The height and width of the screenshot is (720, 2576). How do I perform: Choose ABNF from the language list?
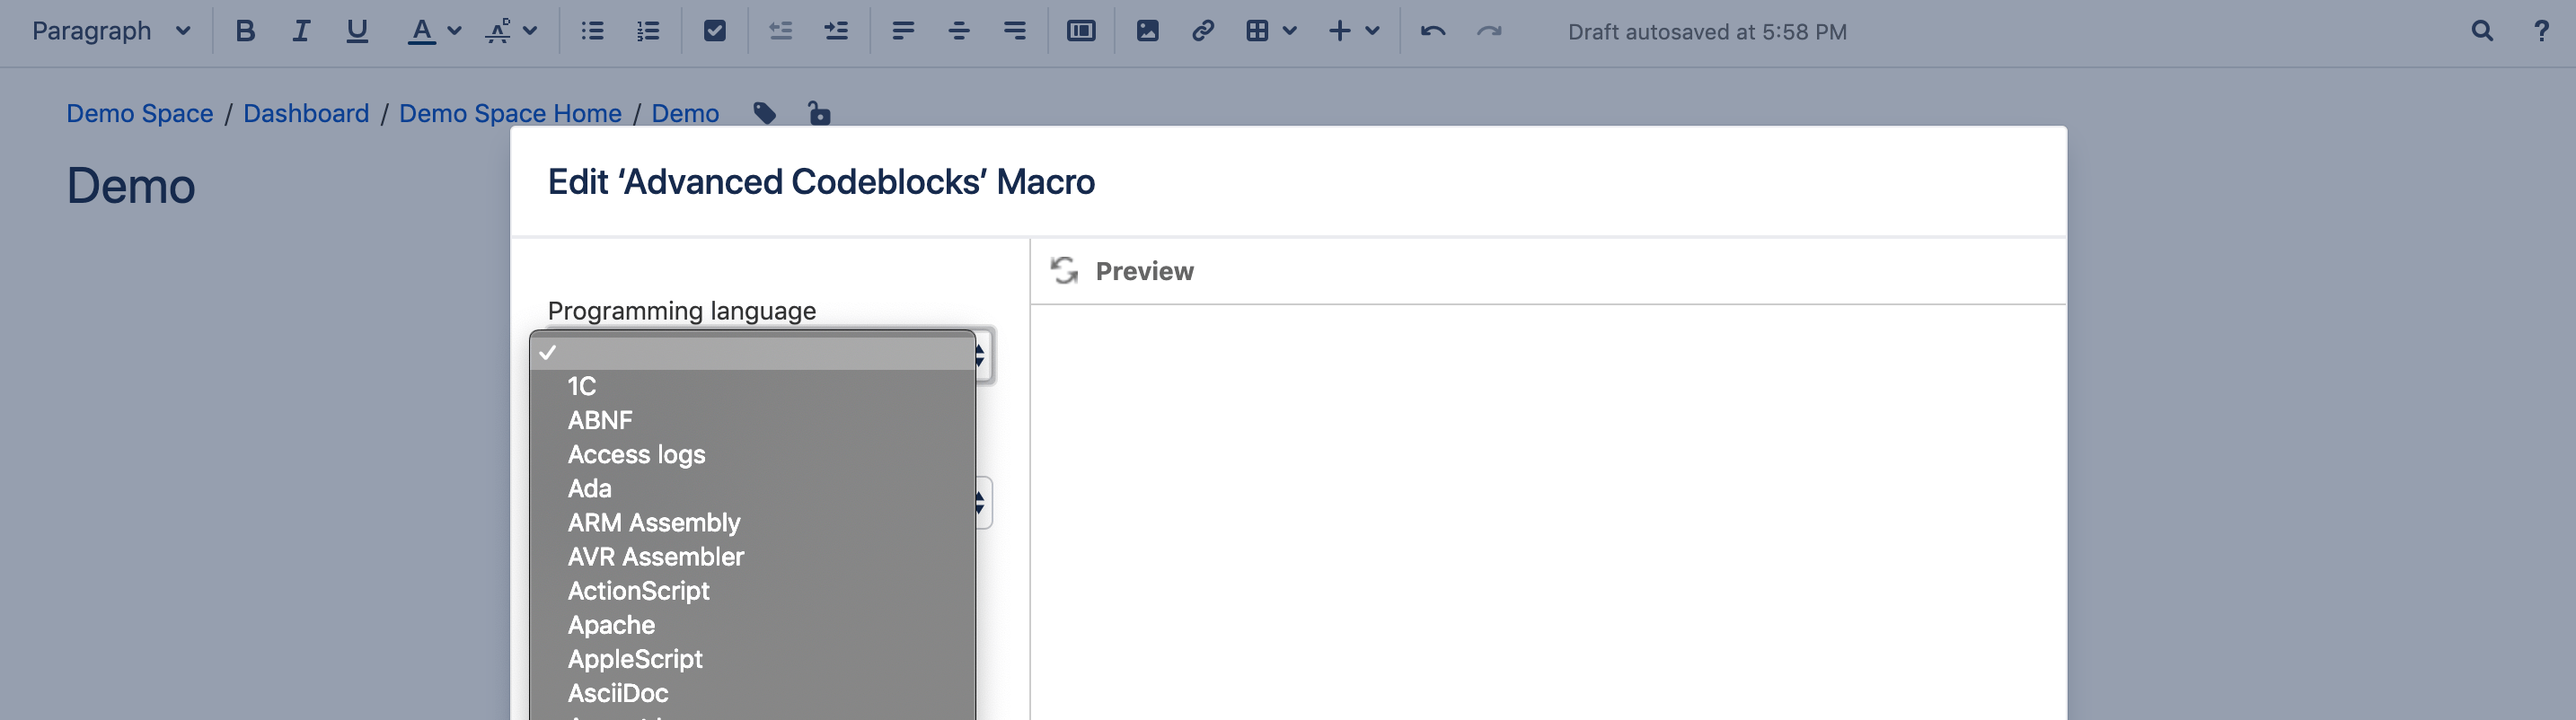752,420
